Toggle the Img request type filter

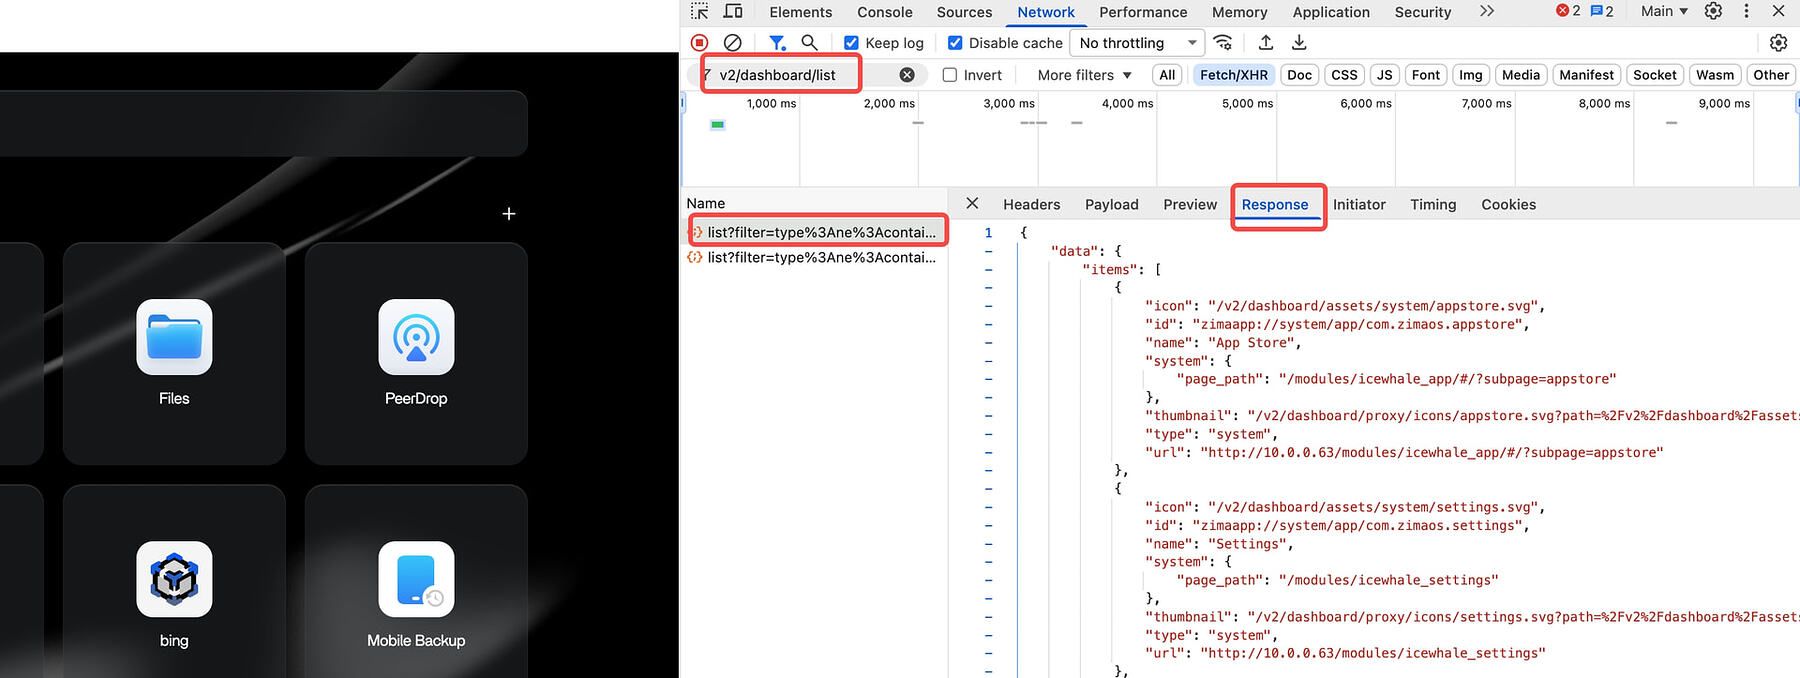pyautogui.click(x=1471, y=75)
